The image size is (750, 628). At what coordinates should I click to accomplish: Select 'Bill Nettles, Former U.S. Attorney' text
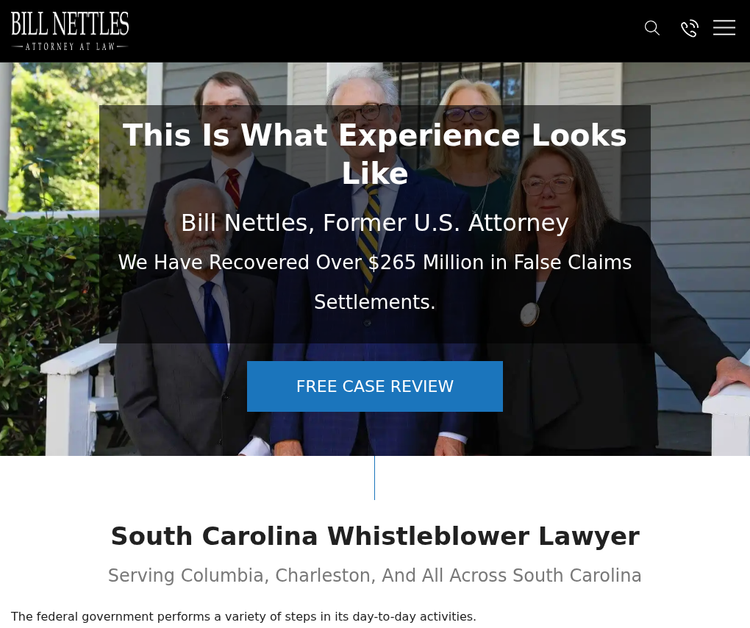point(375,223)
